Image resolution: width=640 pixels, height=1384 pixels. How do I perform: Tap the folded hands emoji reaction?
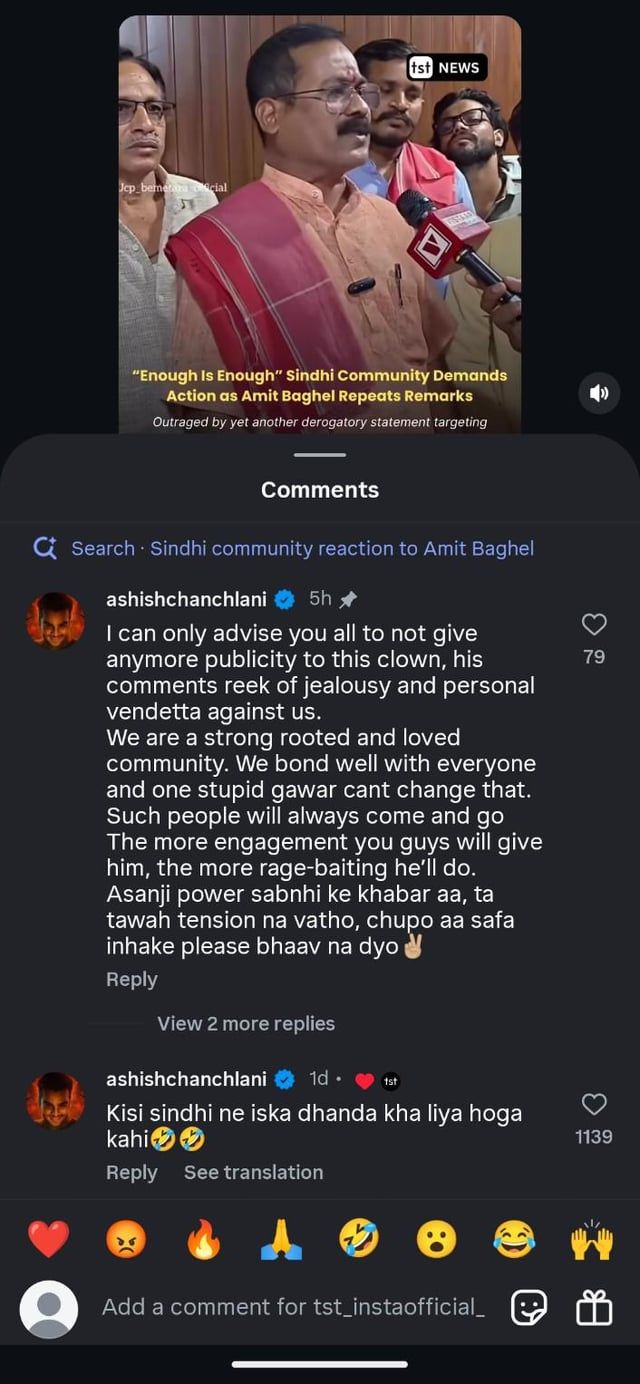(281, 1240)
